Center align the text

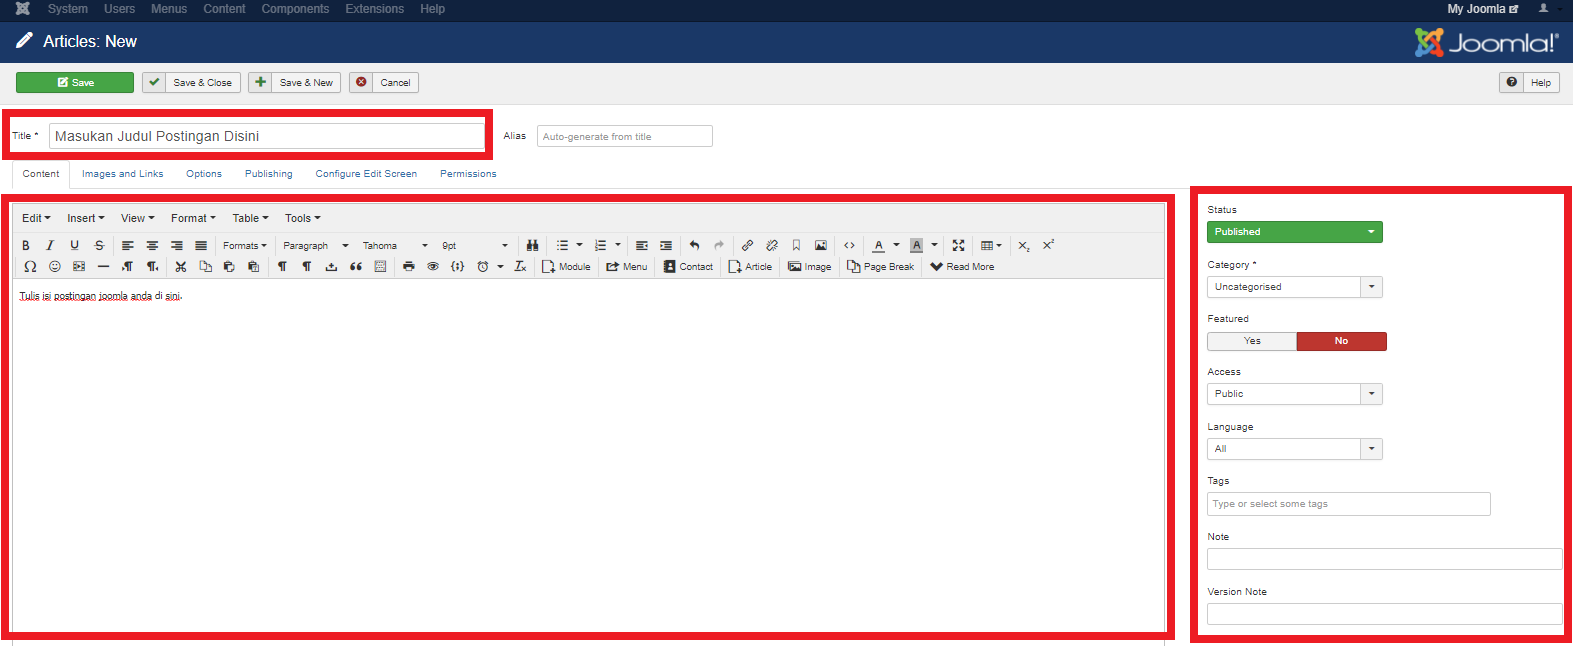point(152,245)
